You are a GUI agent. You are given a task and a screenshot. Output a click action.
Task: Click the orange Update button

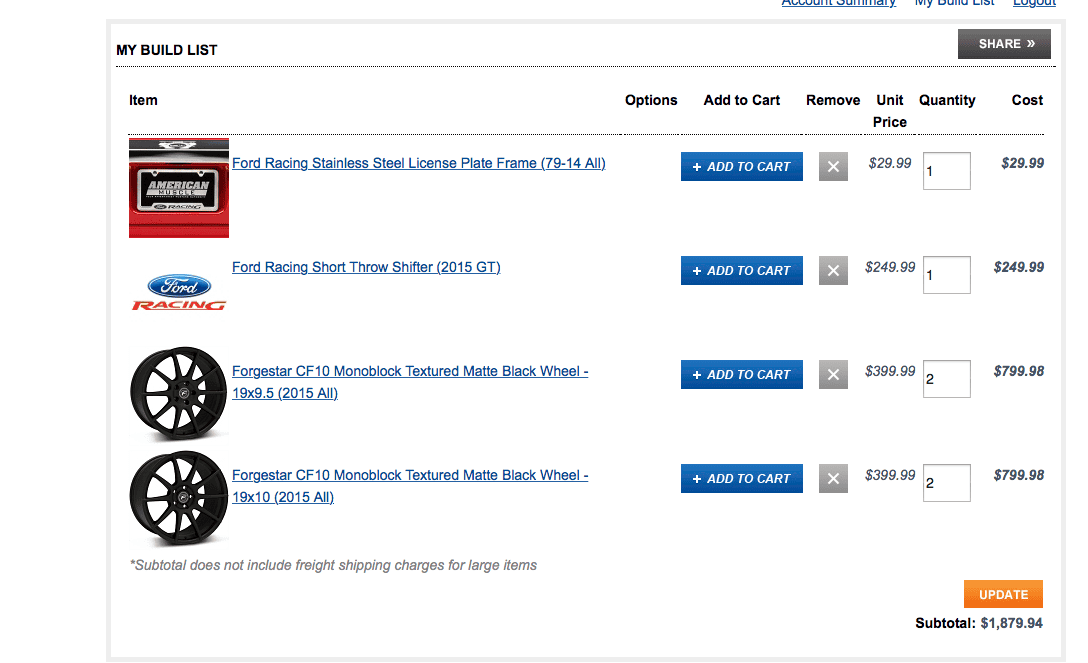click(1003, 594)
